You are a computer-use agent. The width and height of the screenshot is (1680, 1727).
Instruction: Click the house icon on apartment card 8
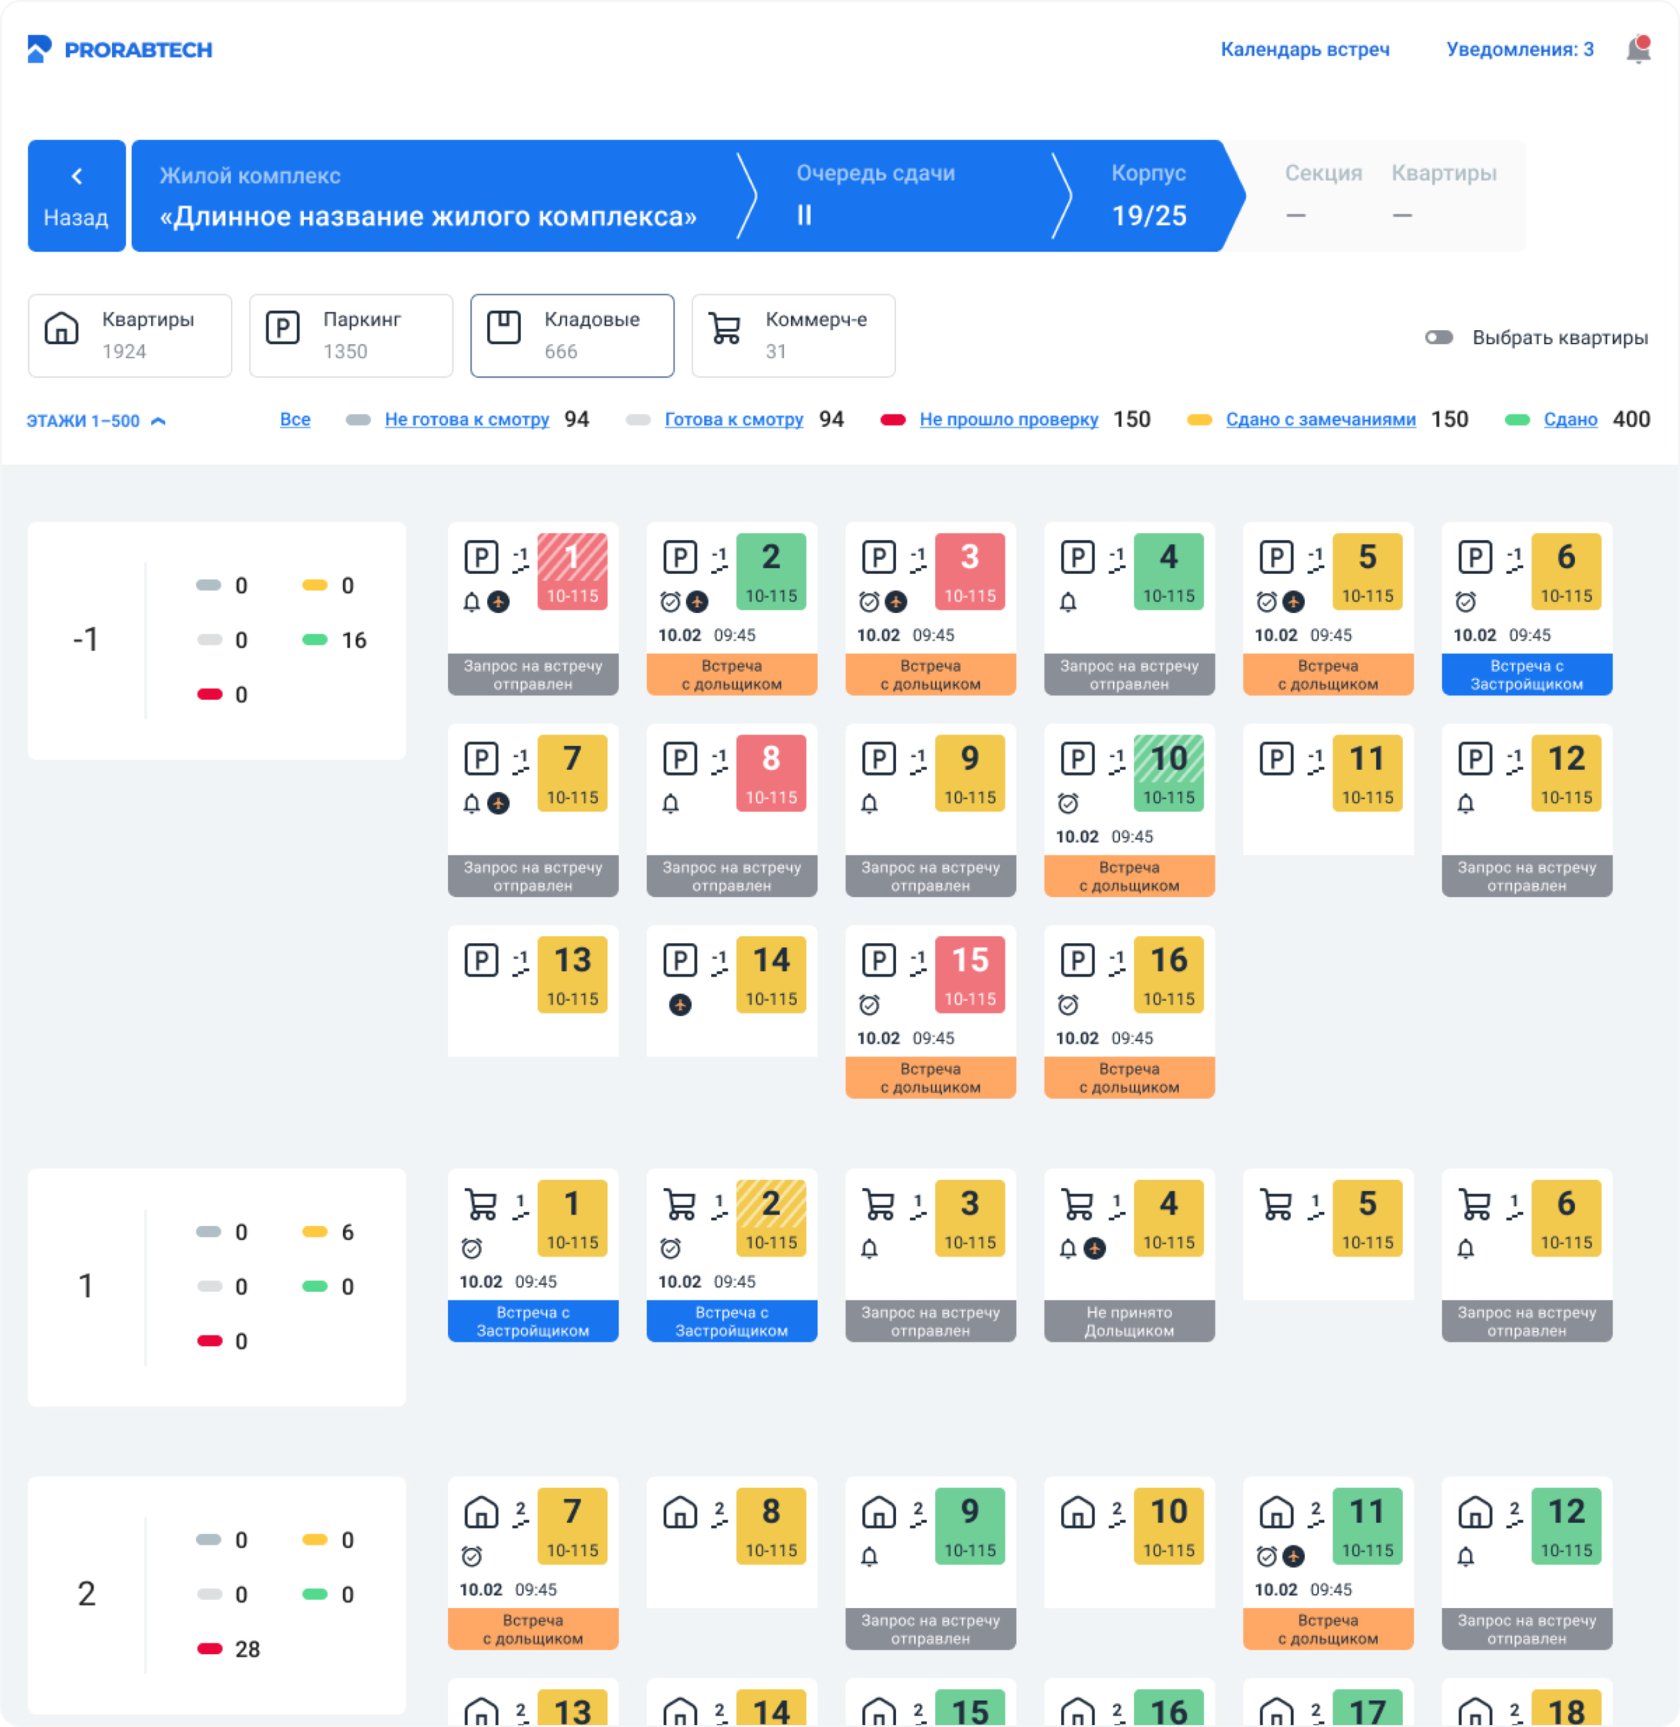[x=680, y=1512]
